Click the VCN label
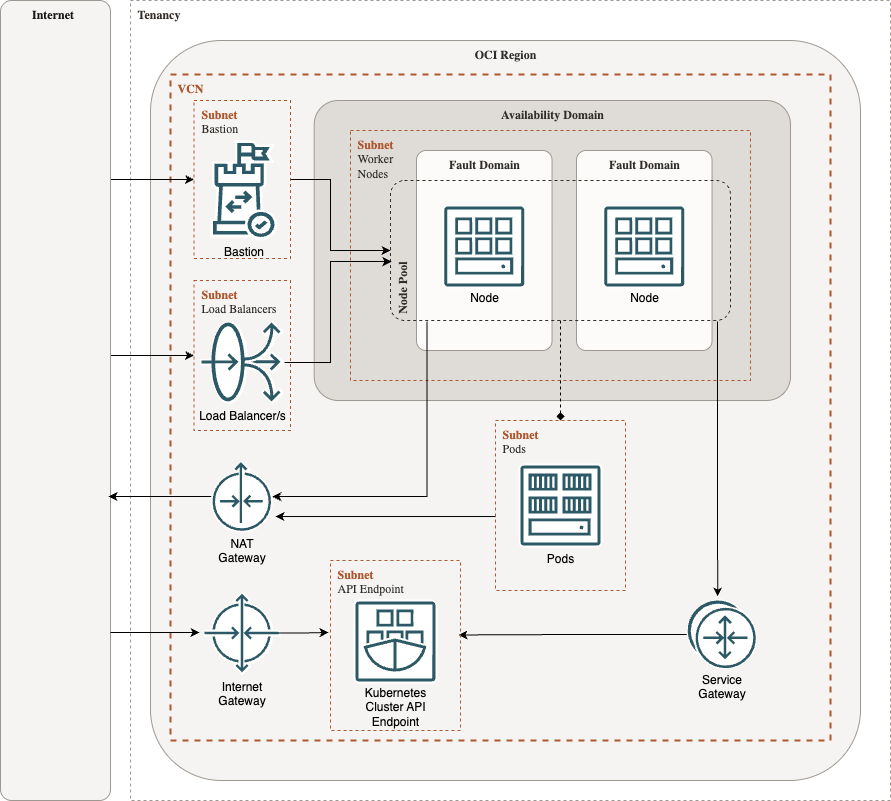 (x=189, y=89)
